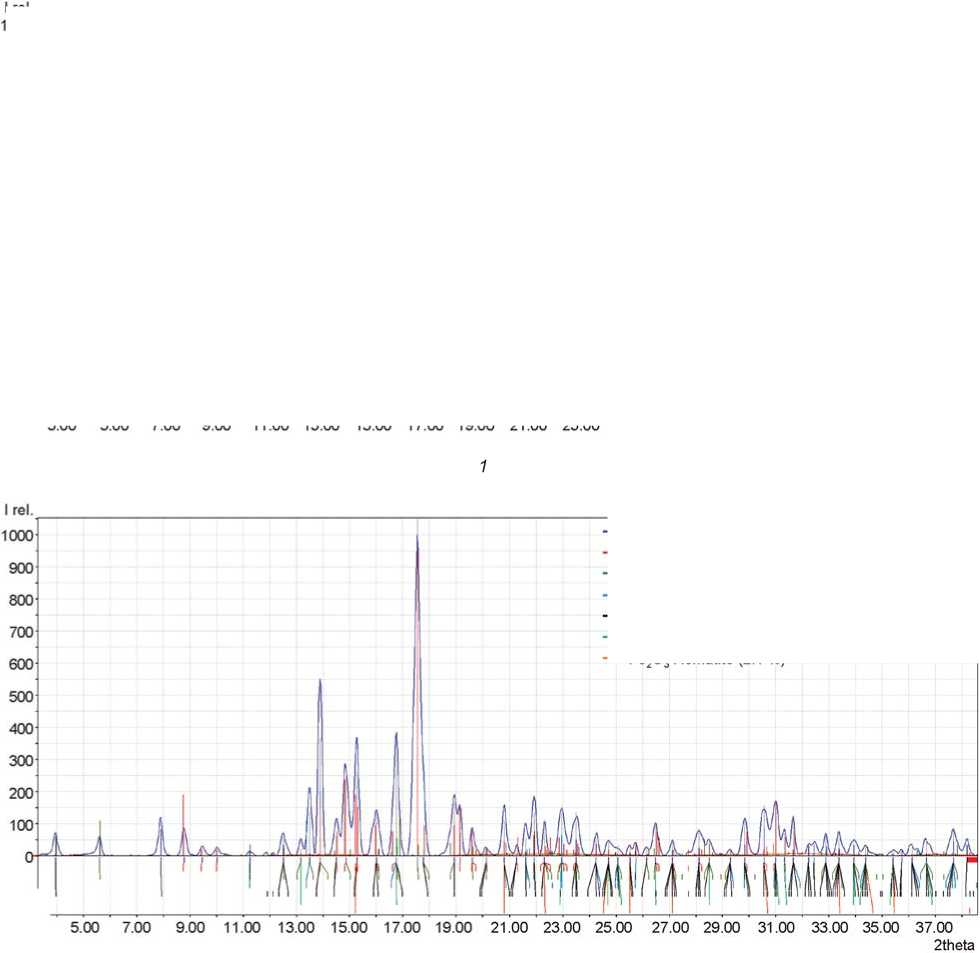The width and height of the screenshot is (980, 953).
Task: Click the orange legend color marker
Action: pyautogui.click(x=604, y=657)
